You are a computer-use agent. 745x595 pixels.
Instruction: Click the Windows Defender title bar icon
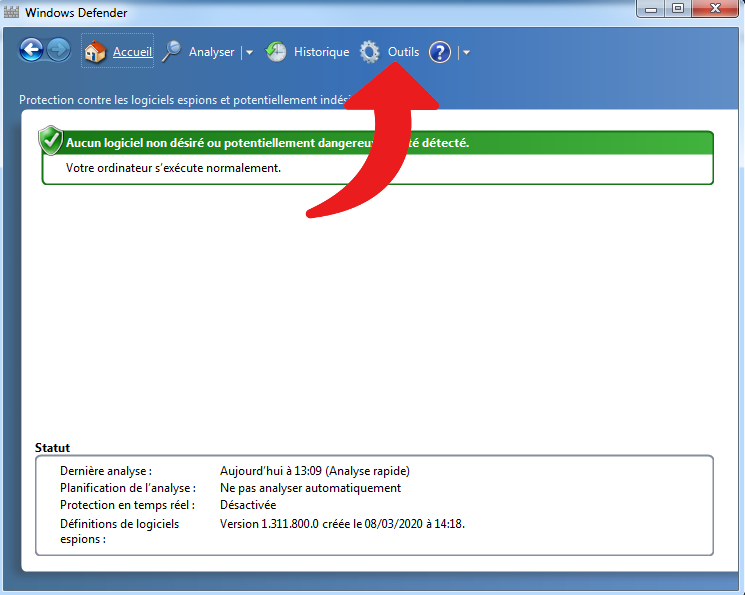click(x=11, y=12)
